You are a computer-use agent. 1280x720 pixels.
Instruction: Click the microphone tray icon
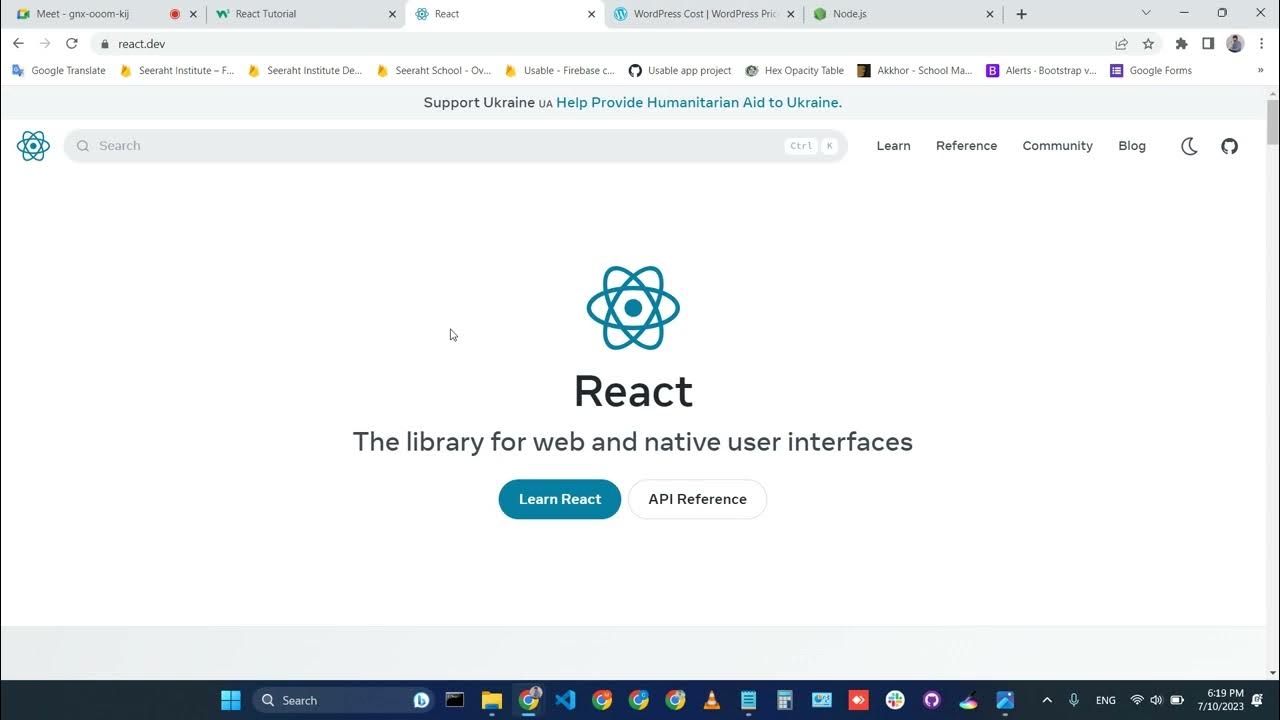tap(1074, 700)
